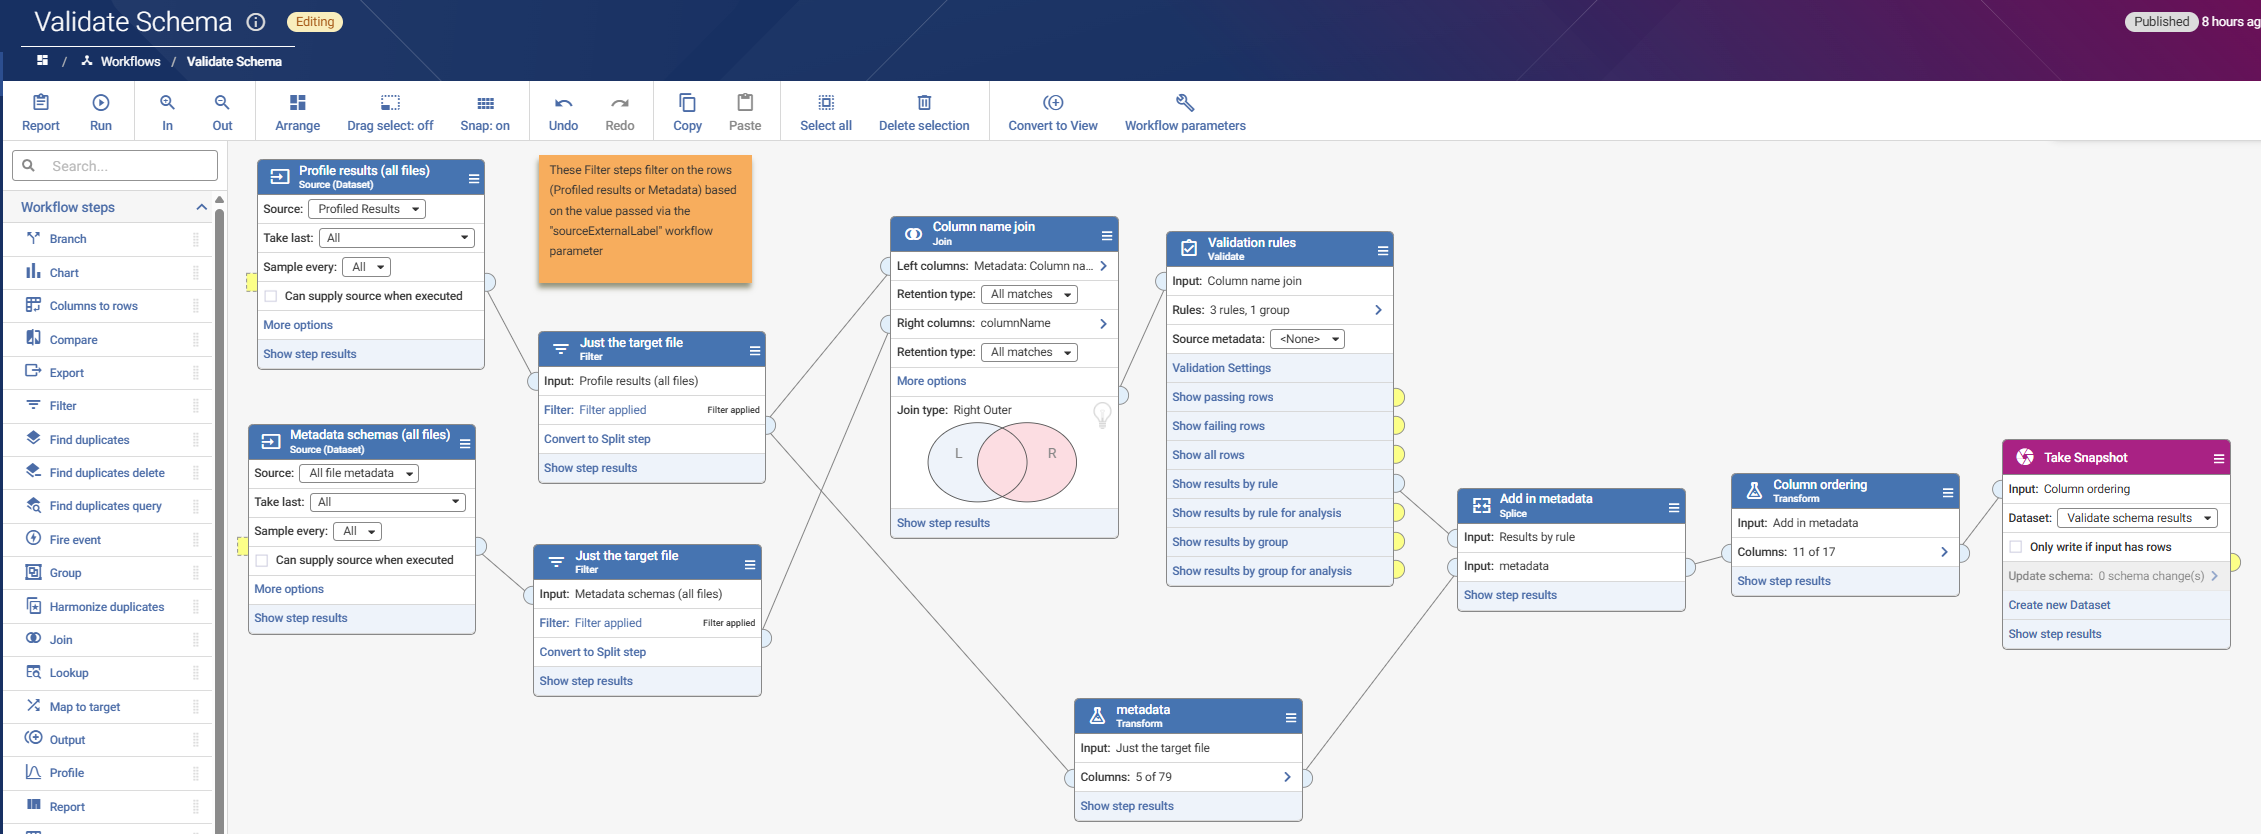Open Workflows breadcrumb link
Viewport: 2261px width, 834px height.
point(130,61)
